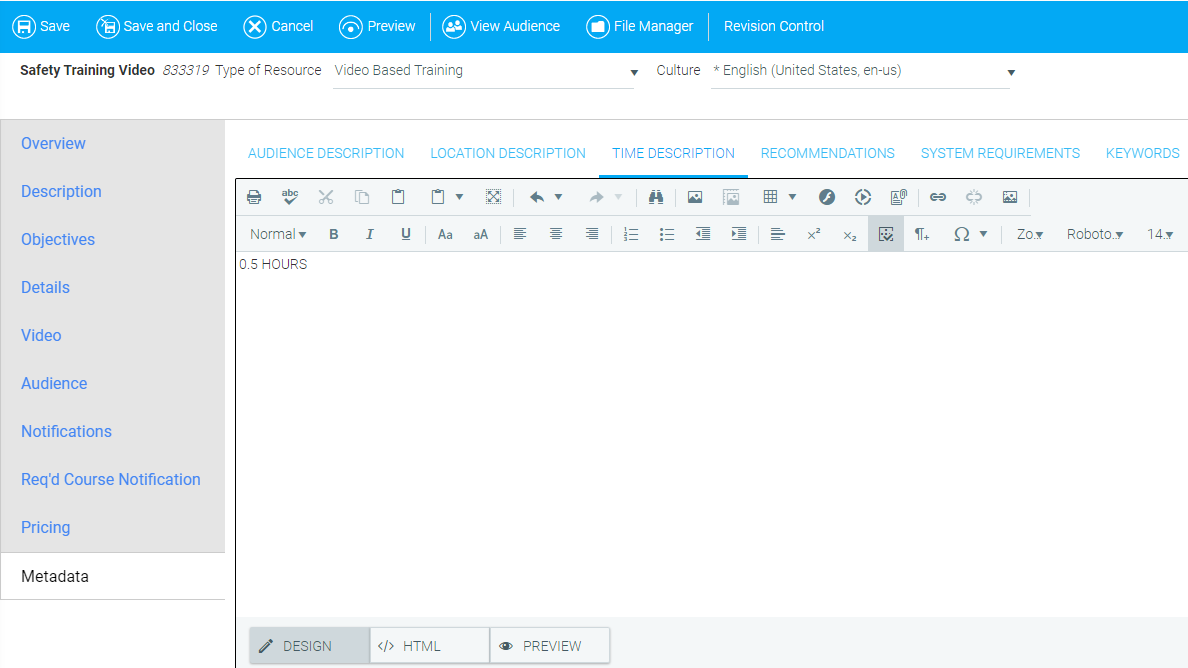Toggle bold formatting
This screenshot has height=668, width=1188.
334,234
